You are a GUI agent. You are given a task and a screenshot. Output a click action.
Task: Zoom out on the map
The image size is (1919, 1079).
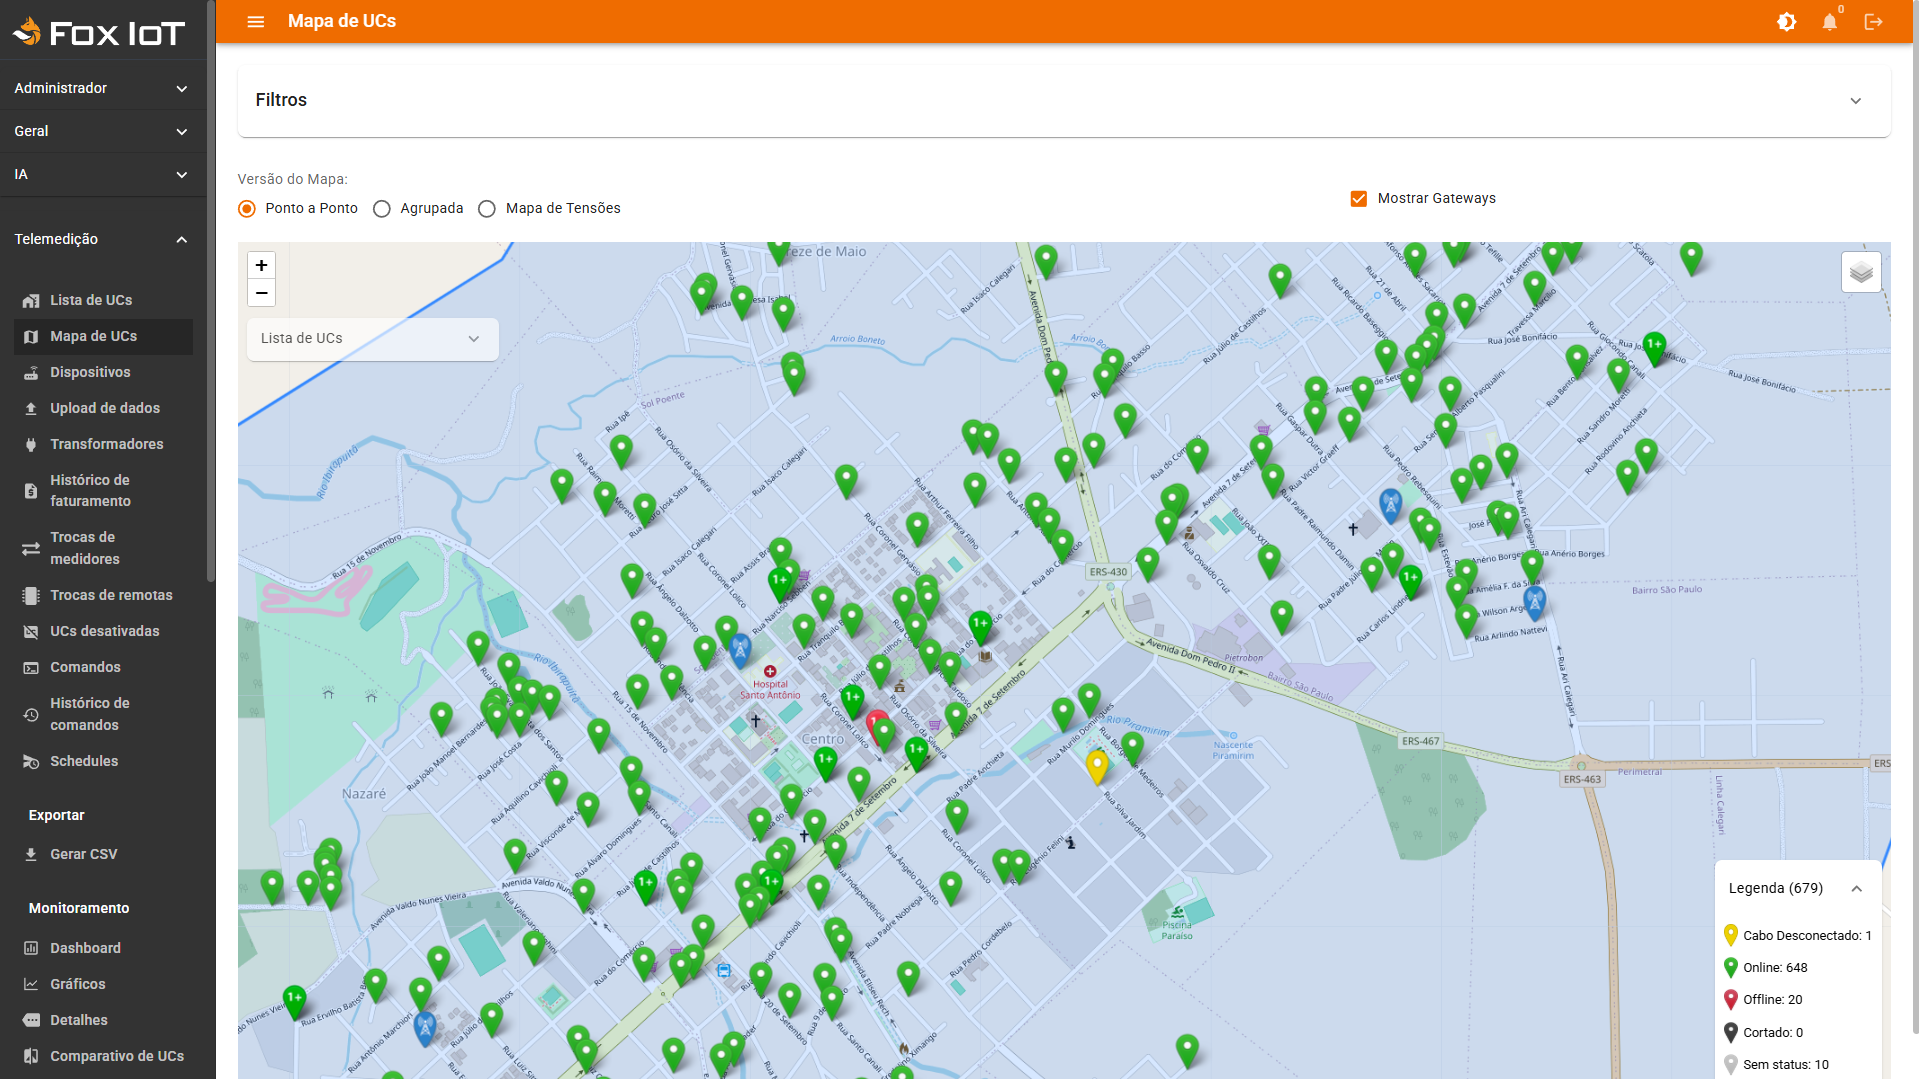[x=261, y=292]
